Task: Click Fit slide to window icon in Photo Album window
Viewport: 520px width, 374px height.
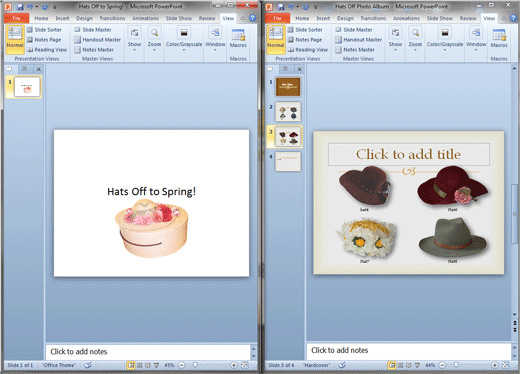Action: coord(506,365)
